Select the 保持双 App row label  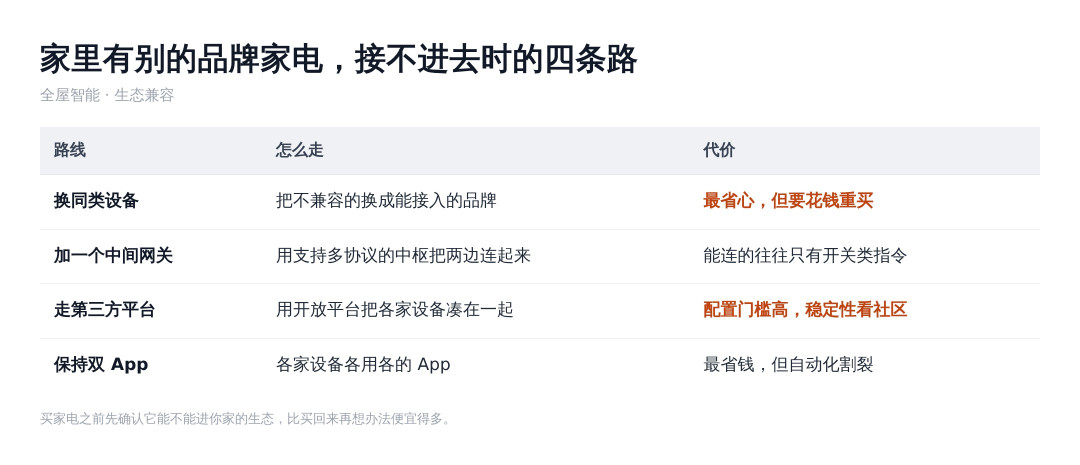tap(101, 364)
